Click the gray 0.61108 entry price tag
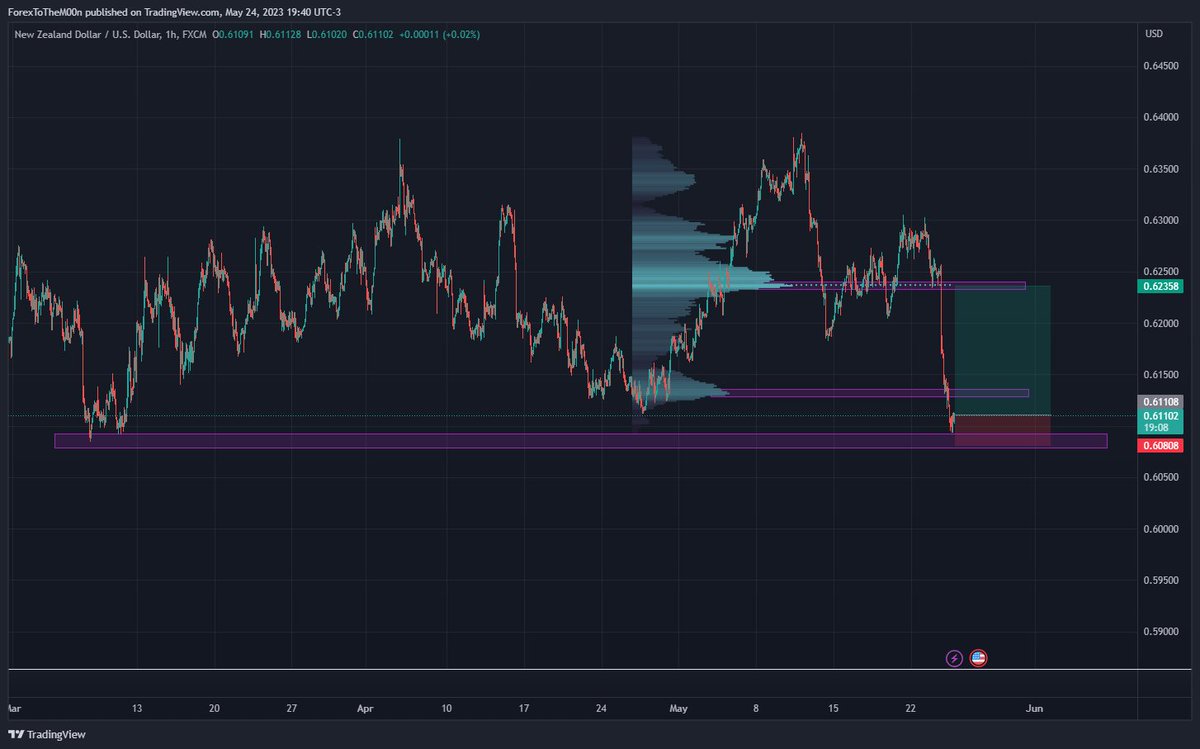 [x=1159, y=402]
